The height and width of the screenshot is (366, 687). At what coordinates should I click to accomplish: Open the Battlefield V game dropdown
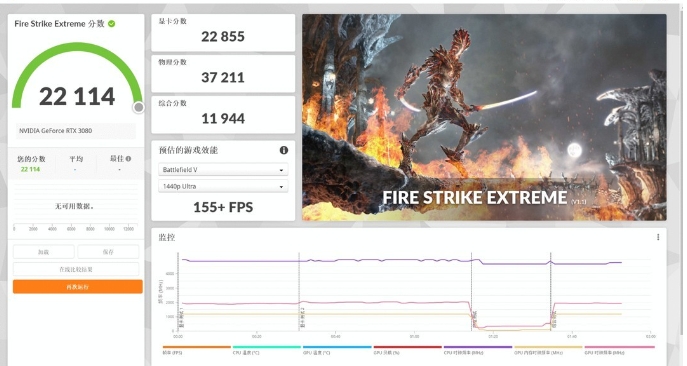(x=223, y=170)
